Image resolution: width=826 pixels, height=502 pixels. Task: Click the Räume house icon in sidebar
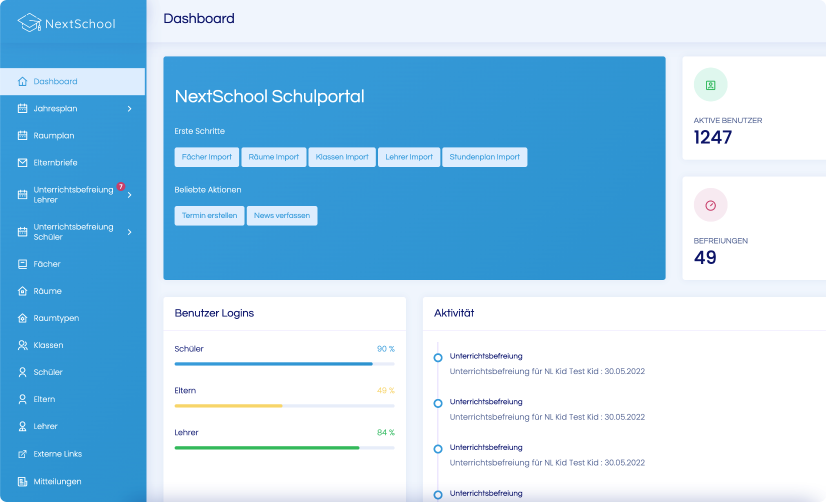pos(22,291)
